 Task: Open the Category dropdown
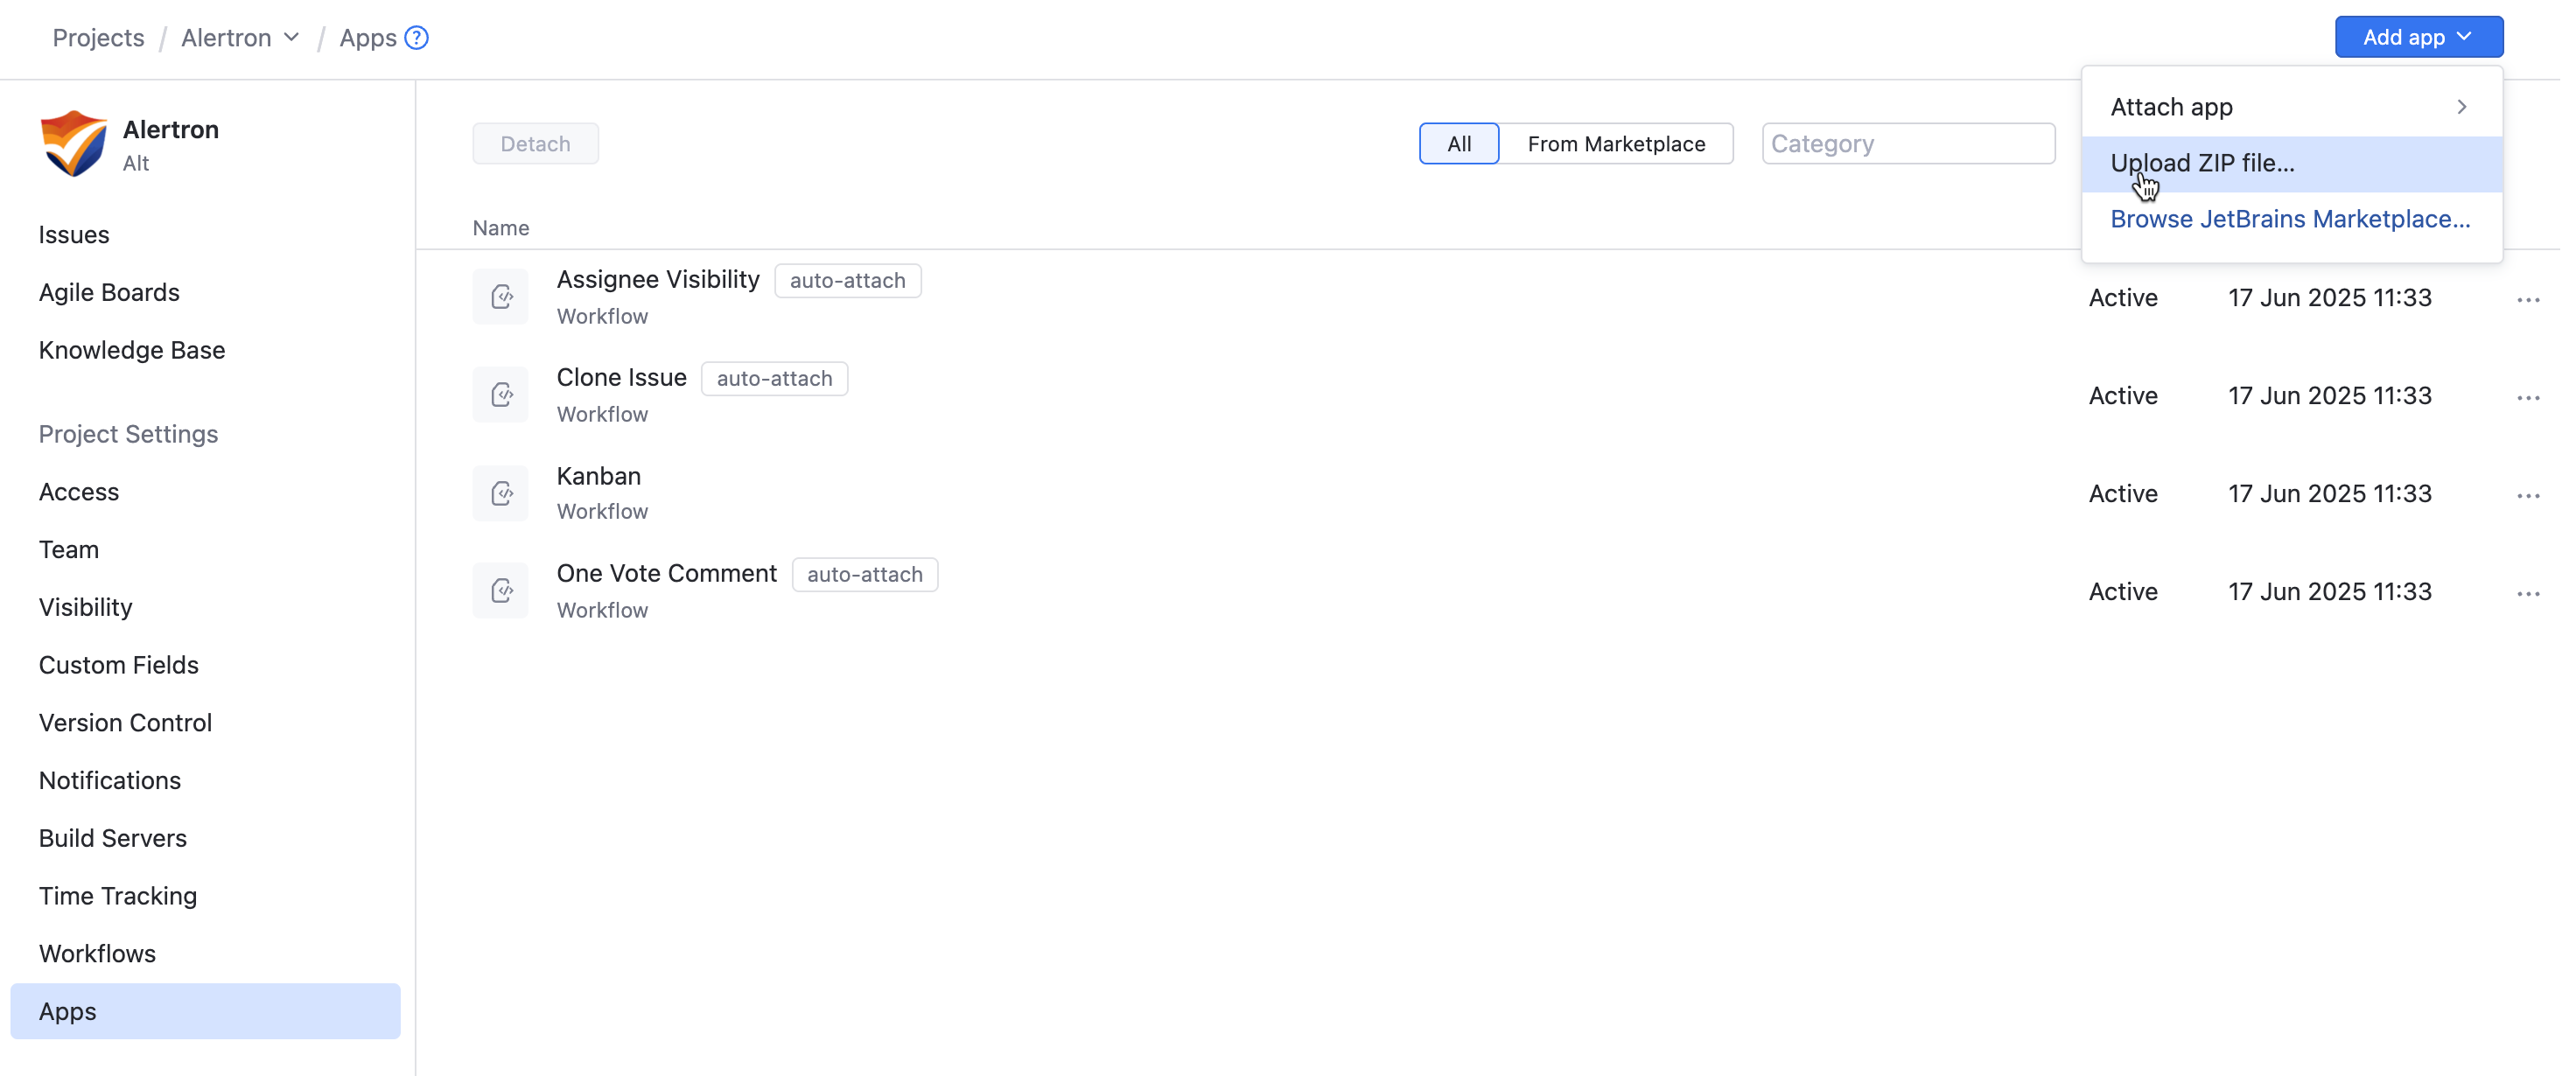tap(1907, 143)
